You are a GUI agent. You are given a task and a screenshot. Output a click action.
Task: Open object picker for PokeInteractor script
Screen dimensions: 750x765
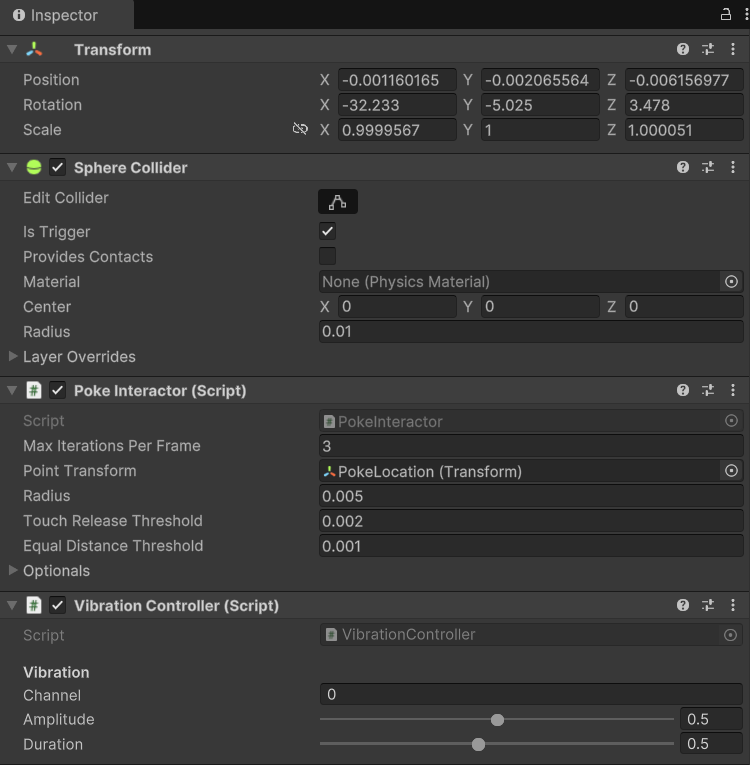tap(731, 421)
